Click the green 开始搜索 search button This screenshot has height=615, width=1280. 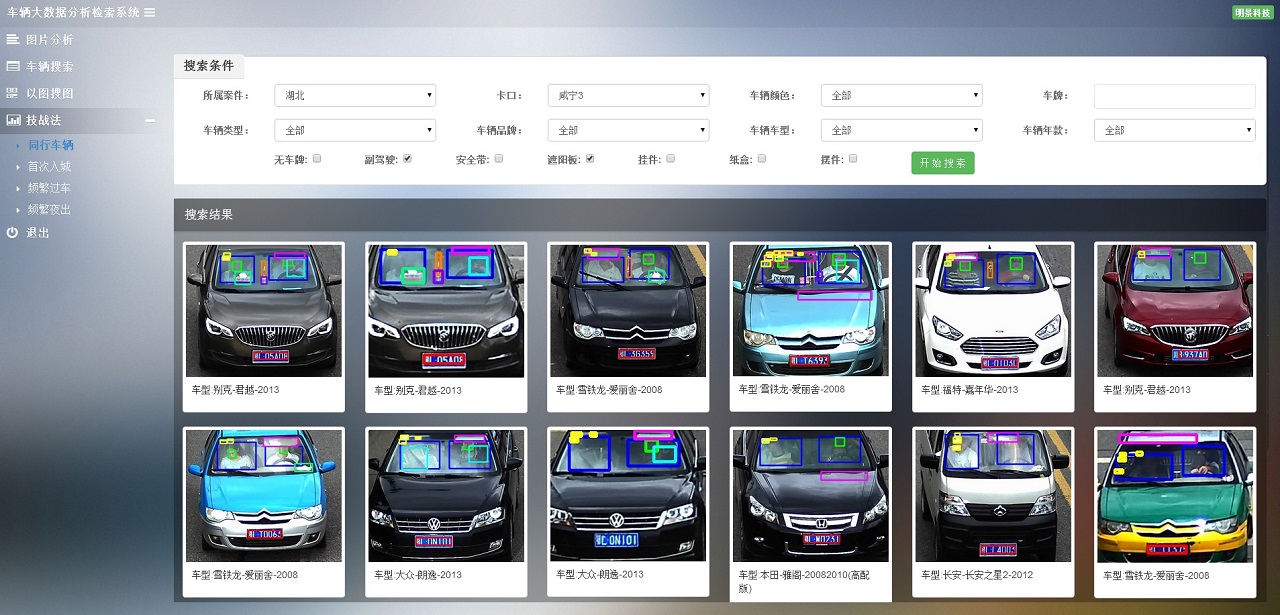point(942,161)
